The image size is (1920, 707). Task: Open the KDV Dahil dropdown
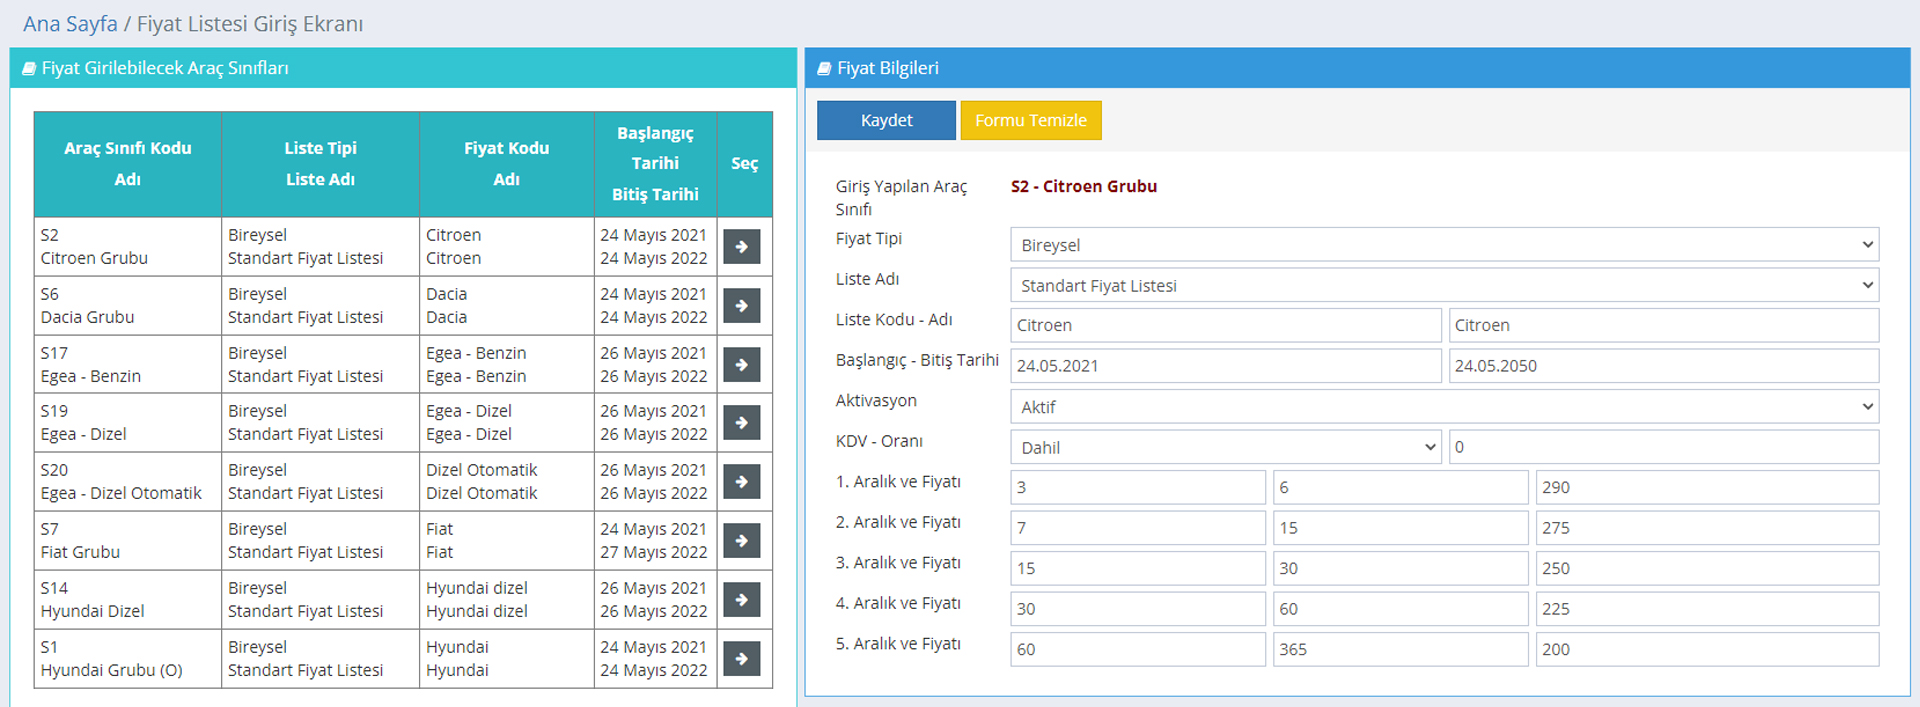1226,447
